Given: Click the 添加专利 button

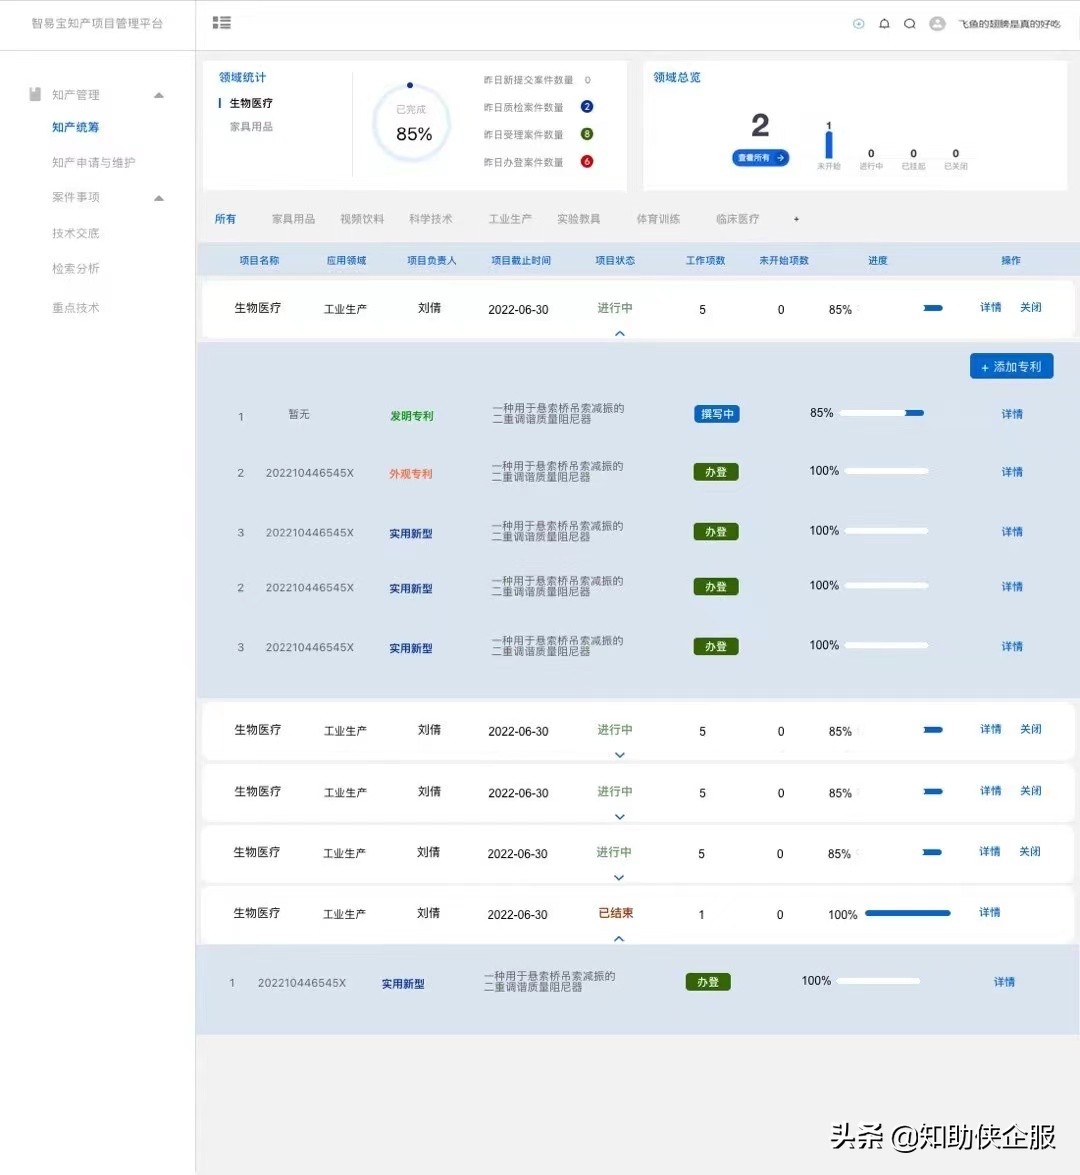Looking at the screenshot, I should [x=1012, y=366].
